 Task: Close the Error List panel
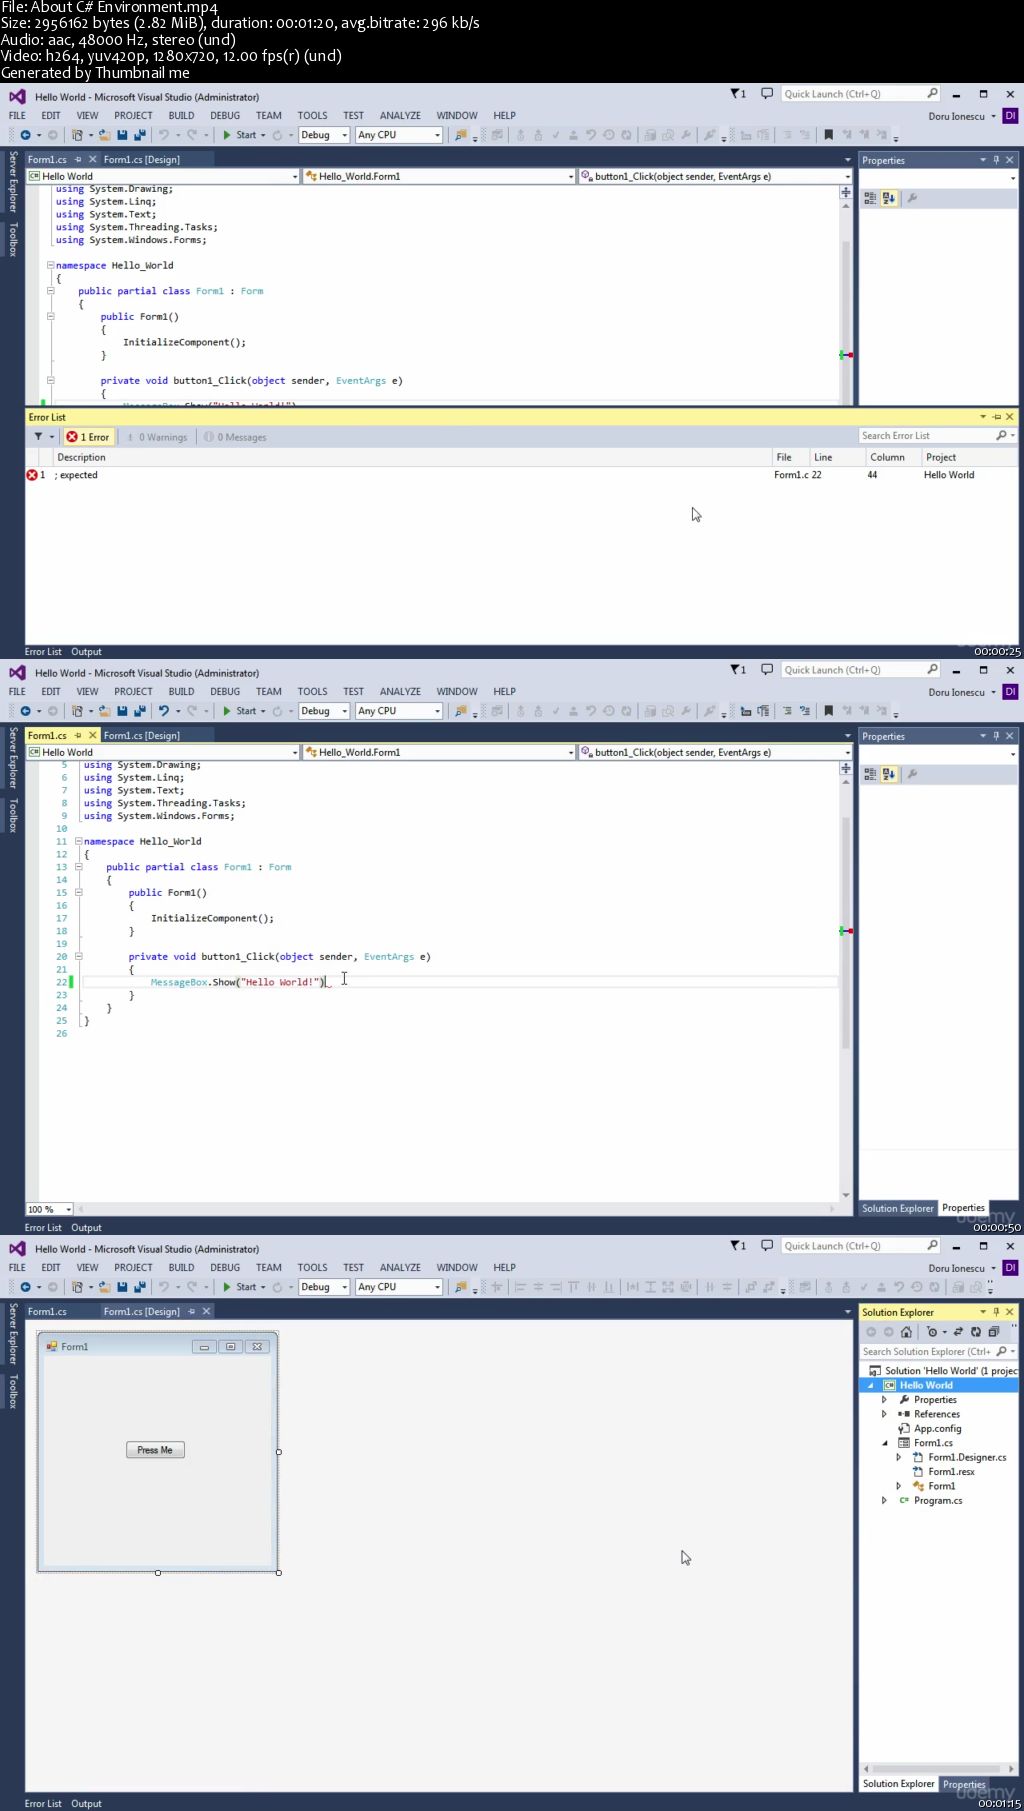(x=1009, y=417)
